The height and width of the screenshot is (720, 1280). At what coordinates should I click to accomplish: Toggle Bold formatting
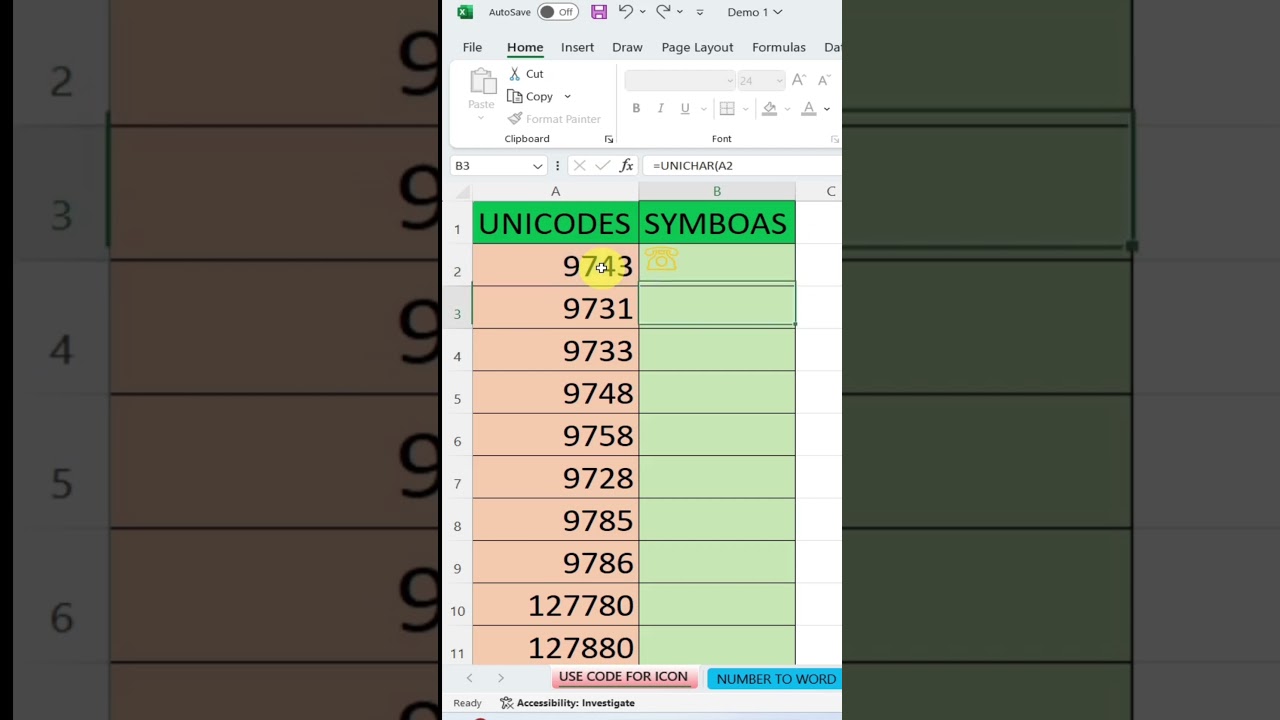(636, 108)
